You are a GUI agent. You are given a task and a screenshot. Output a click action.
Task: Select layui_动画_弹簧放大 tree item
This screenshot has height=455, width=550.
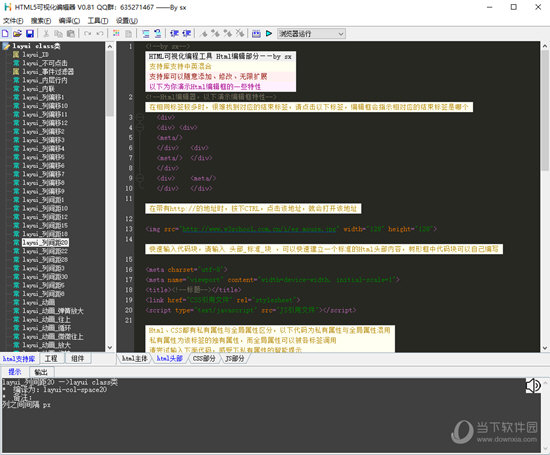(x=53, y=311)
